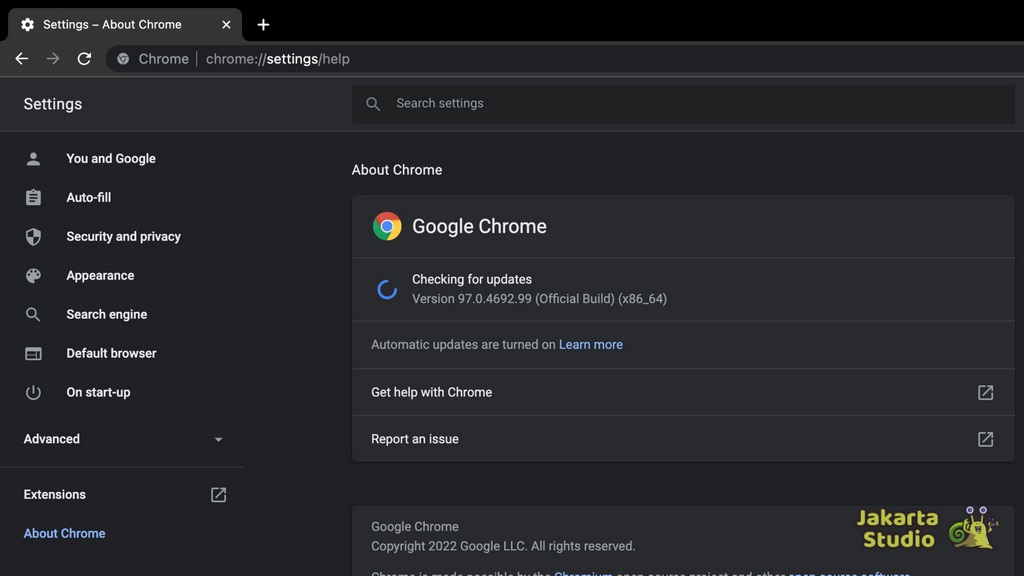The width and height of the screenshot is (1024, 576).
Task: Click the Learn more link
Action: tap(590, 344)
